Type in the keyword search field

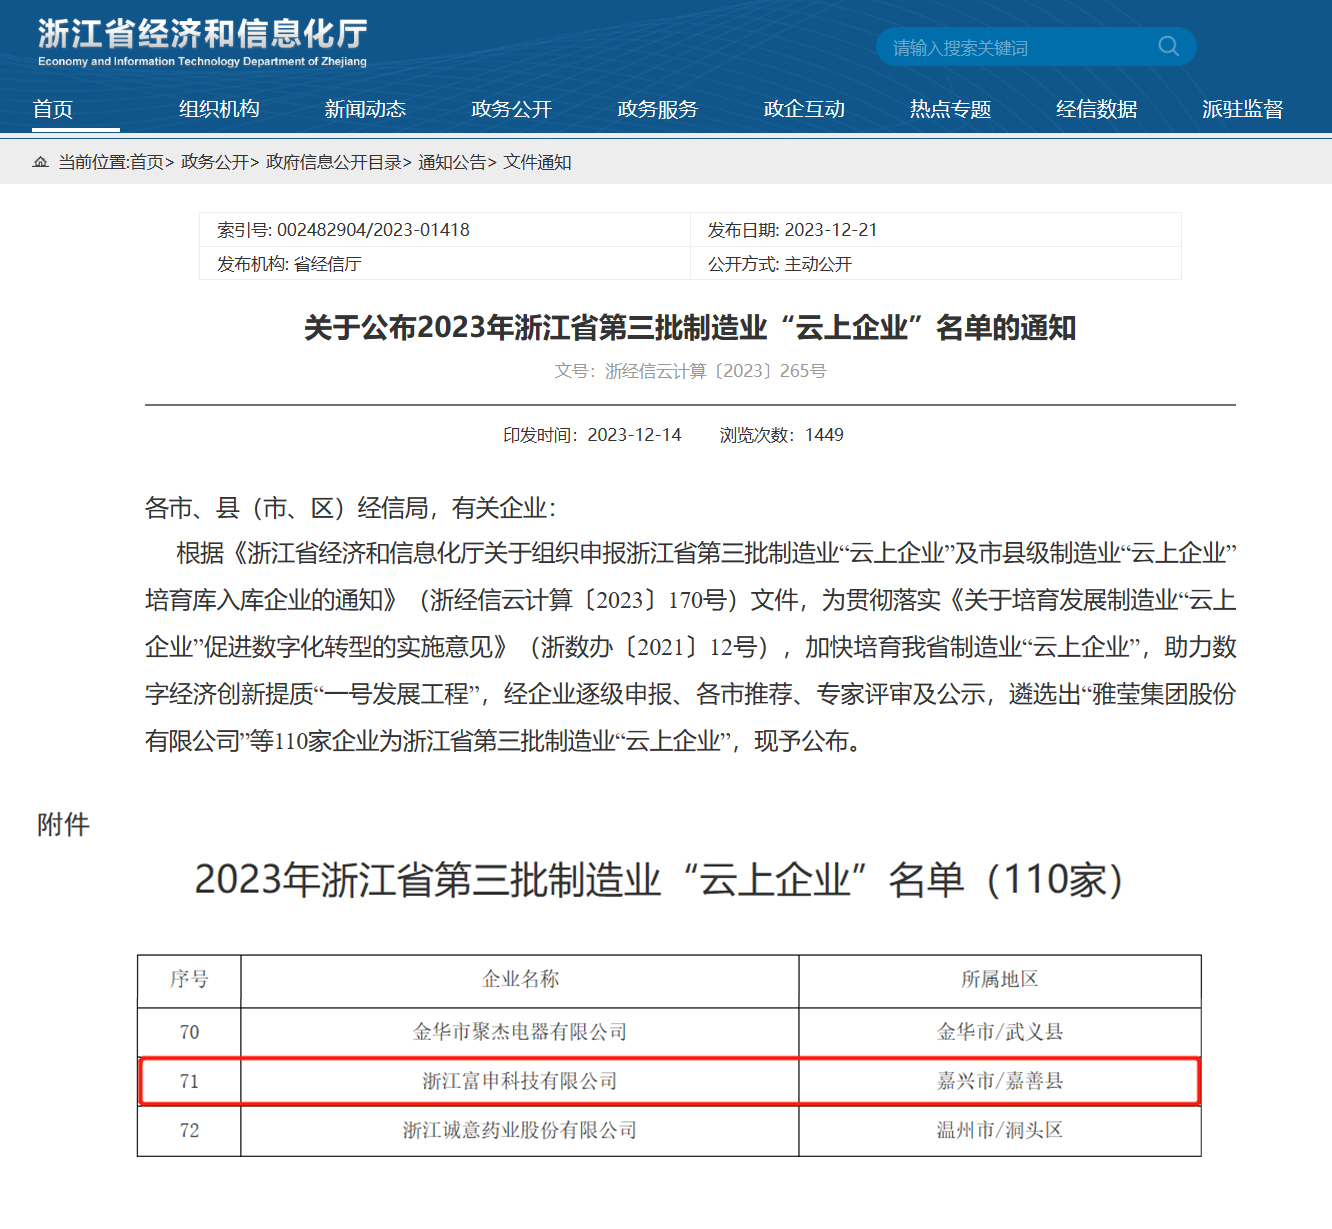pyautogui.click(x=1015, y=47)
